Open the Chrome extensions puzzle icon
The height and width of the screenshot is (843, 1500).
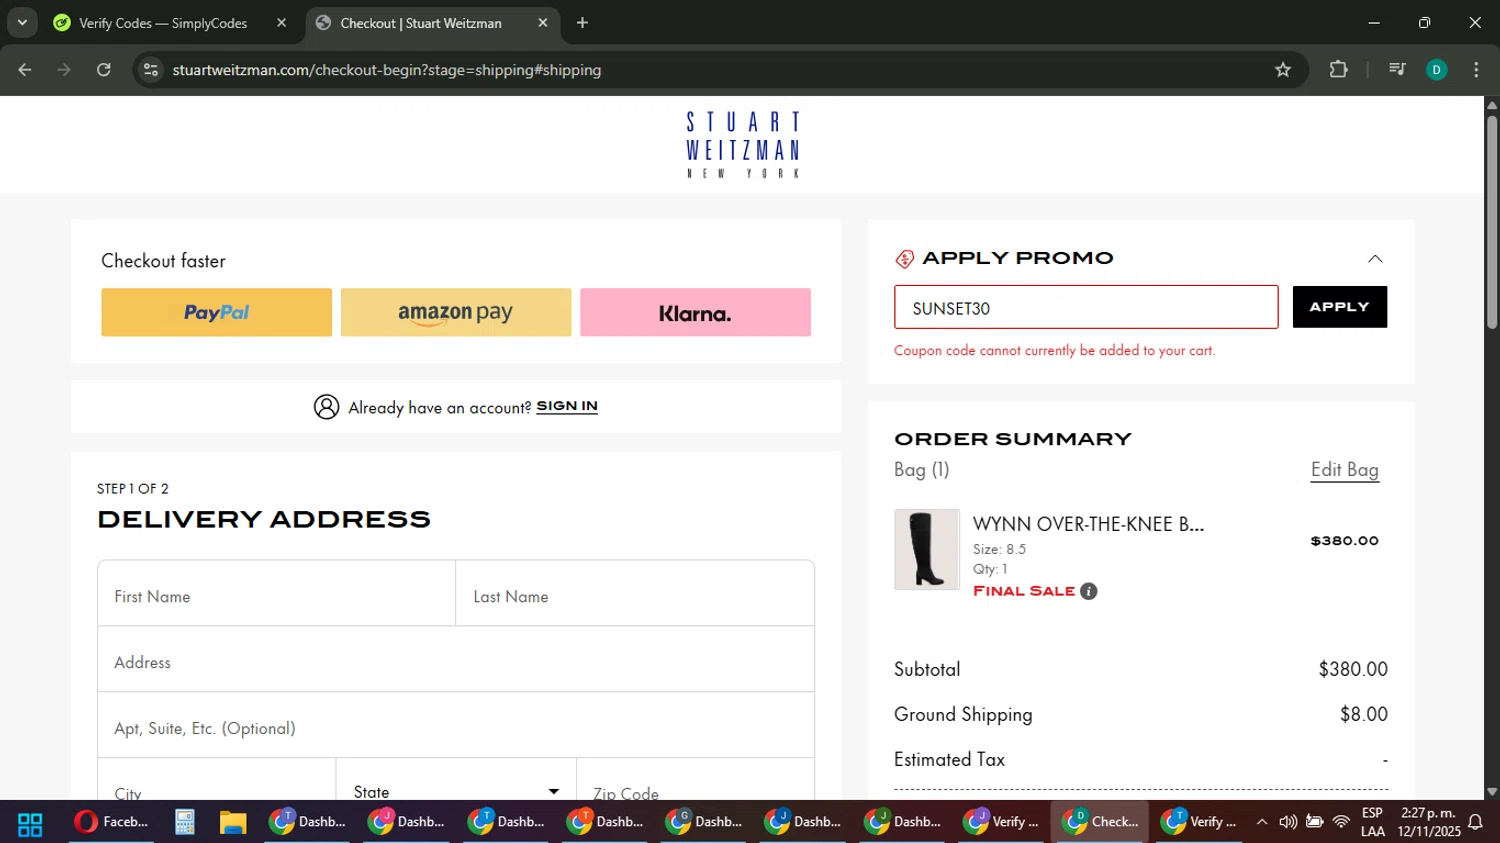pos(1338,70)
